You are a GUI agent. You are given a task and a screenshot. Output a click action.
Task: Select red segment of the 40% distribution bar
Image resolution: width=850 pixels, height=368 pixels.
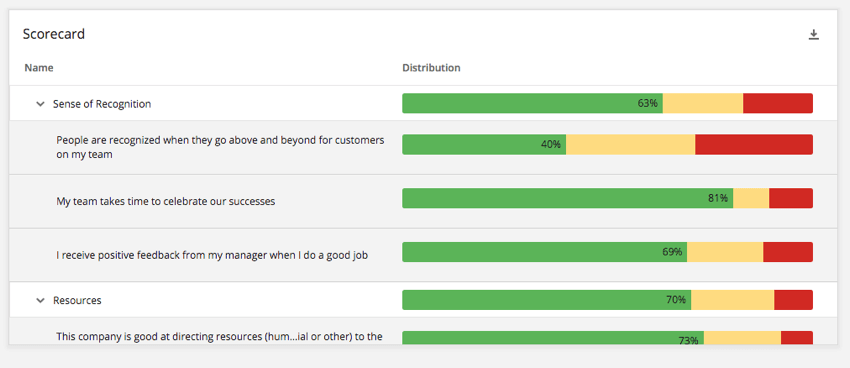[754, 145]
